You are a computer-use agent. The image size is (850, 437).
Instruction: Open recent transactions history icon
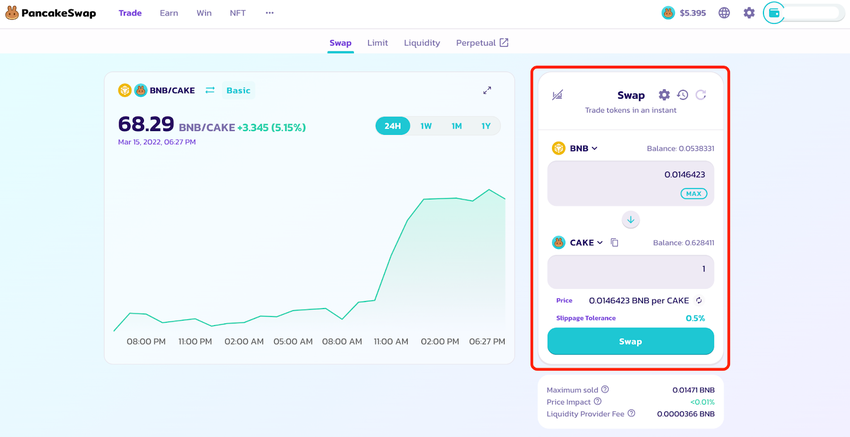coord(682,95)
